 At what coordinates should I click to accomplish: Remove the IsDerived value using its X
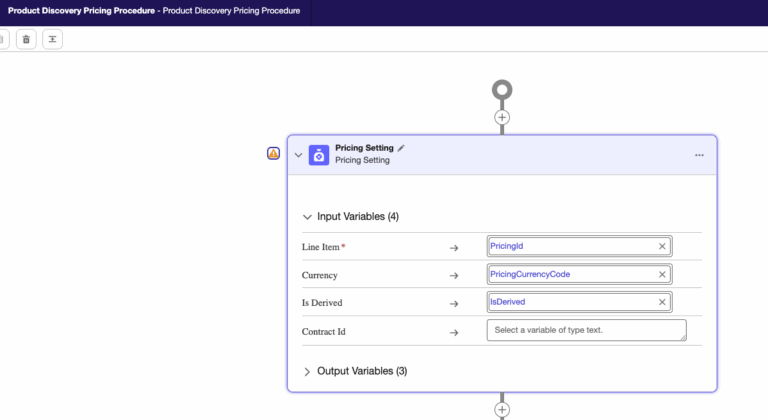pyautogui.click(x=661, y=302)
